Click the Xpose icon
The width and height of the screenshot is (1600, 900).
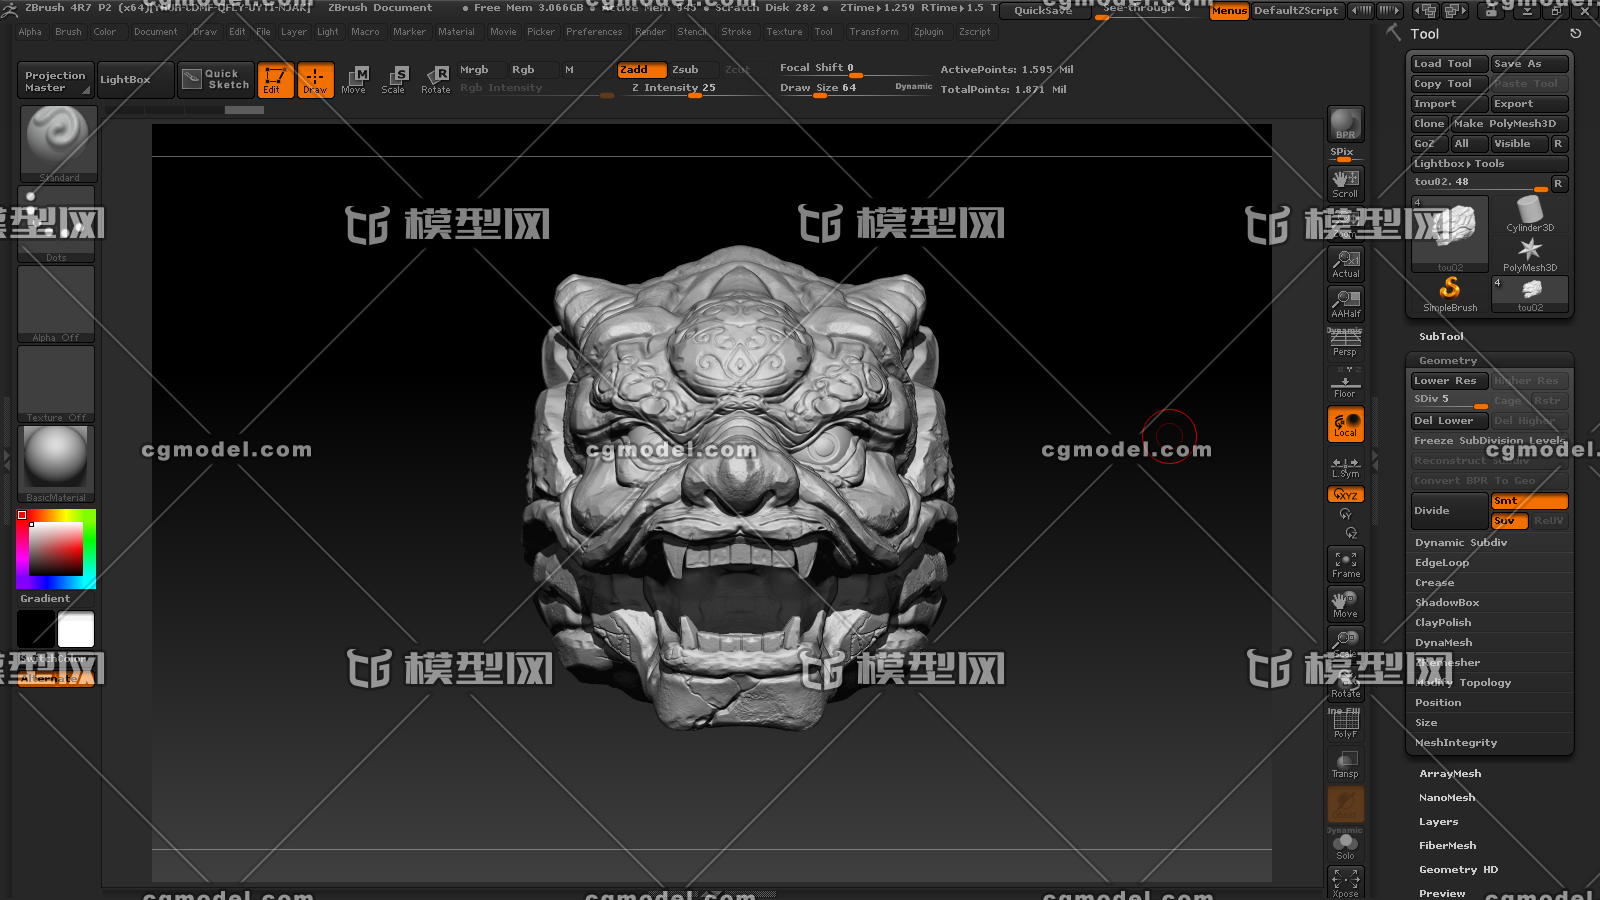tap(1345, 882)
